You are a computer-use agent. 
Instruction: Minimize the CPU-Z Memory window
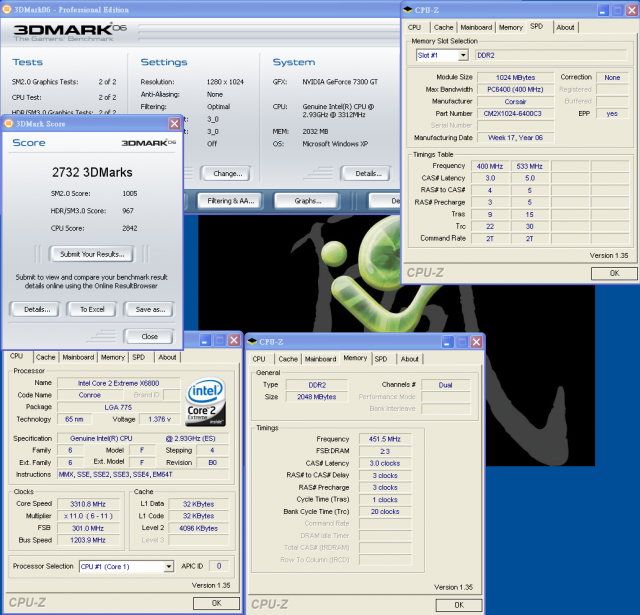[x=448, y=342]
